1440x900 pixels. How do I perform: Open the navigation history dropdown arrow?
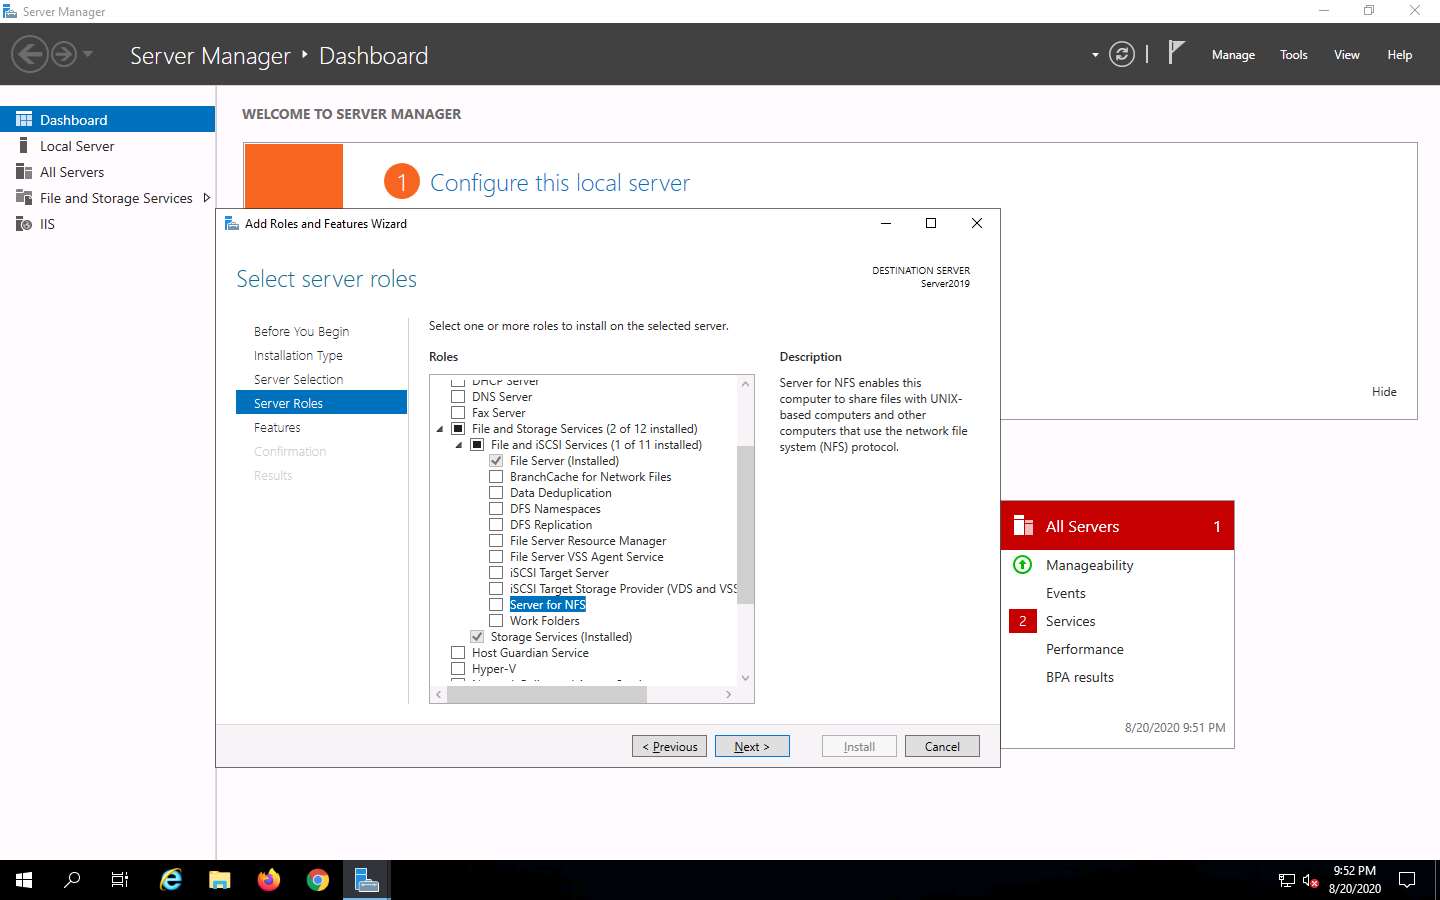click(x=88, y=54)
